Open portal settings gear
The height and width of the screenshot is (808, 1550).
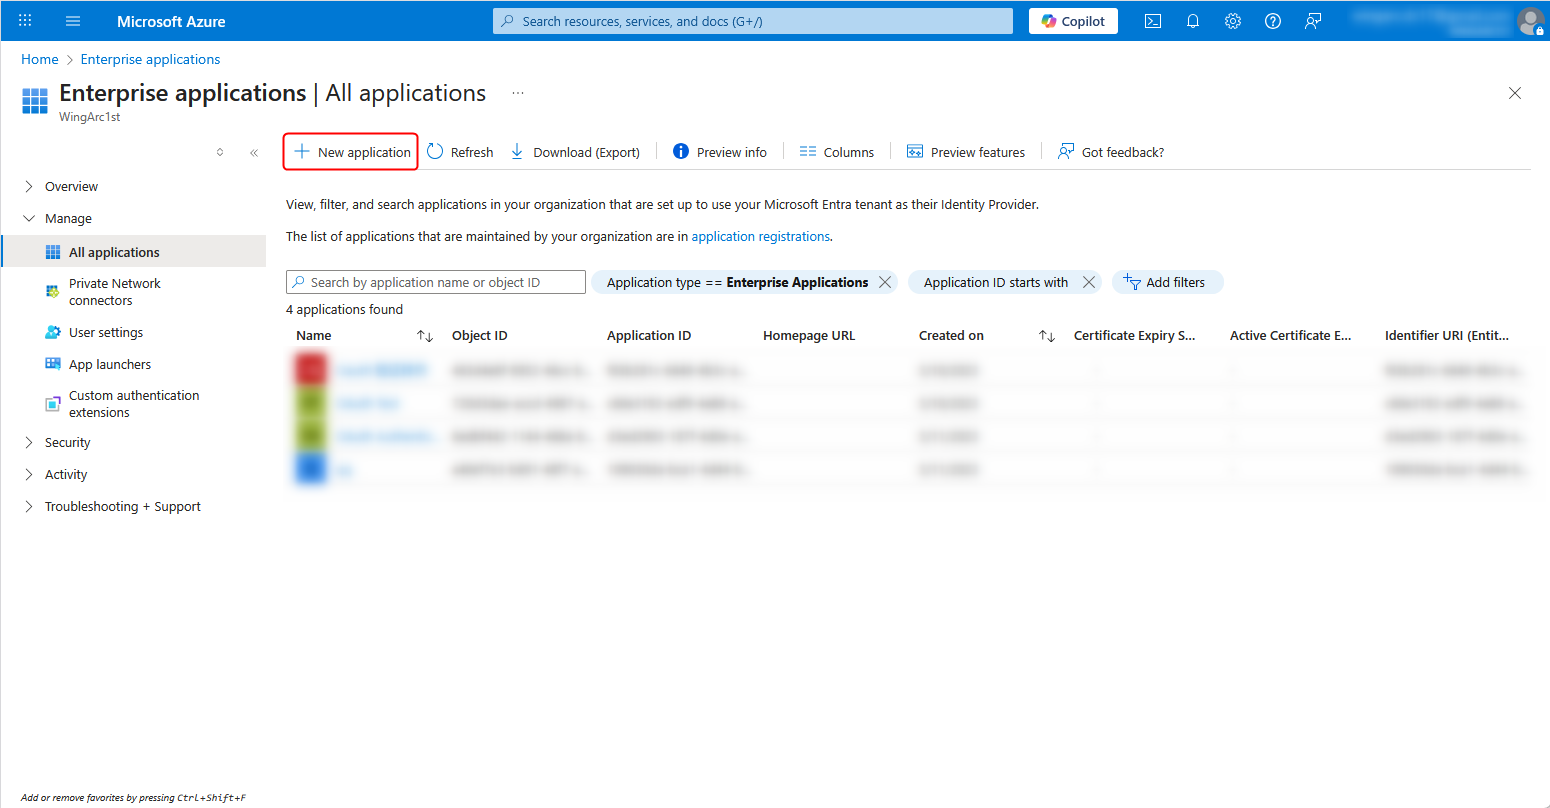(1233, 21)
